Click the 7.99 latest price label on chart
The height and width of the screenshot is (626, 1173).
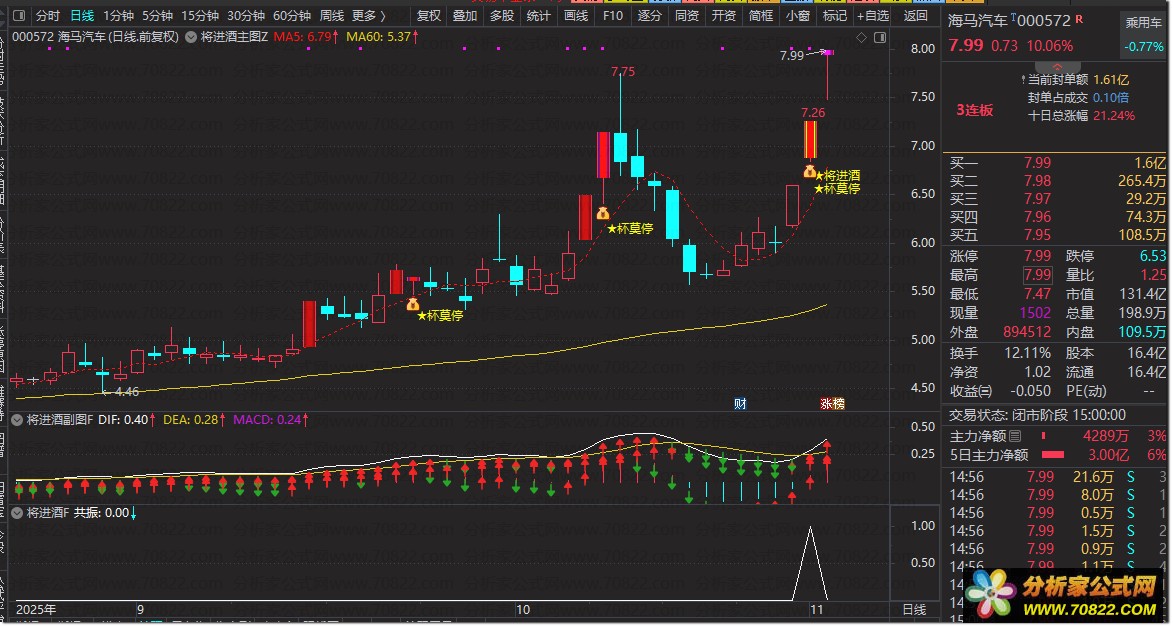791,55
